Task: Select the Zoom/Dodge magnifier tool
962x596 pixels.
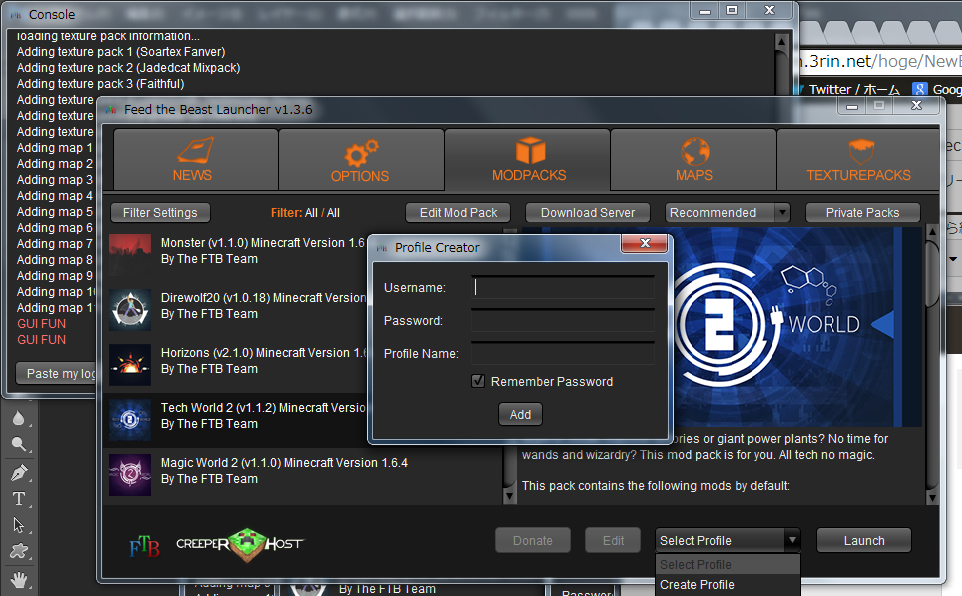Action: 18,444
